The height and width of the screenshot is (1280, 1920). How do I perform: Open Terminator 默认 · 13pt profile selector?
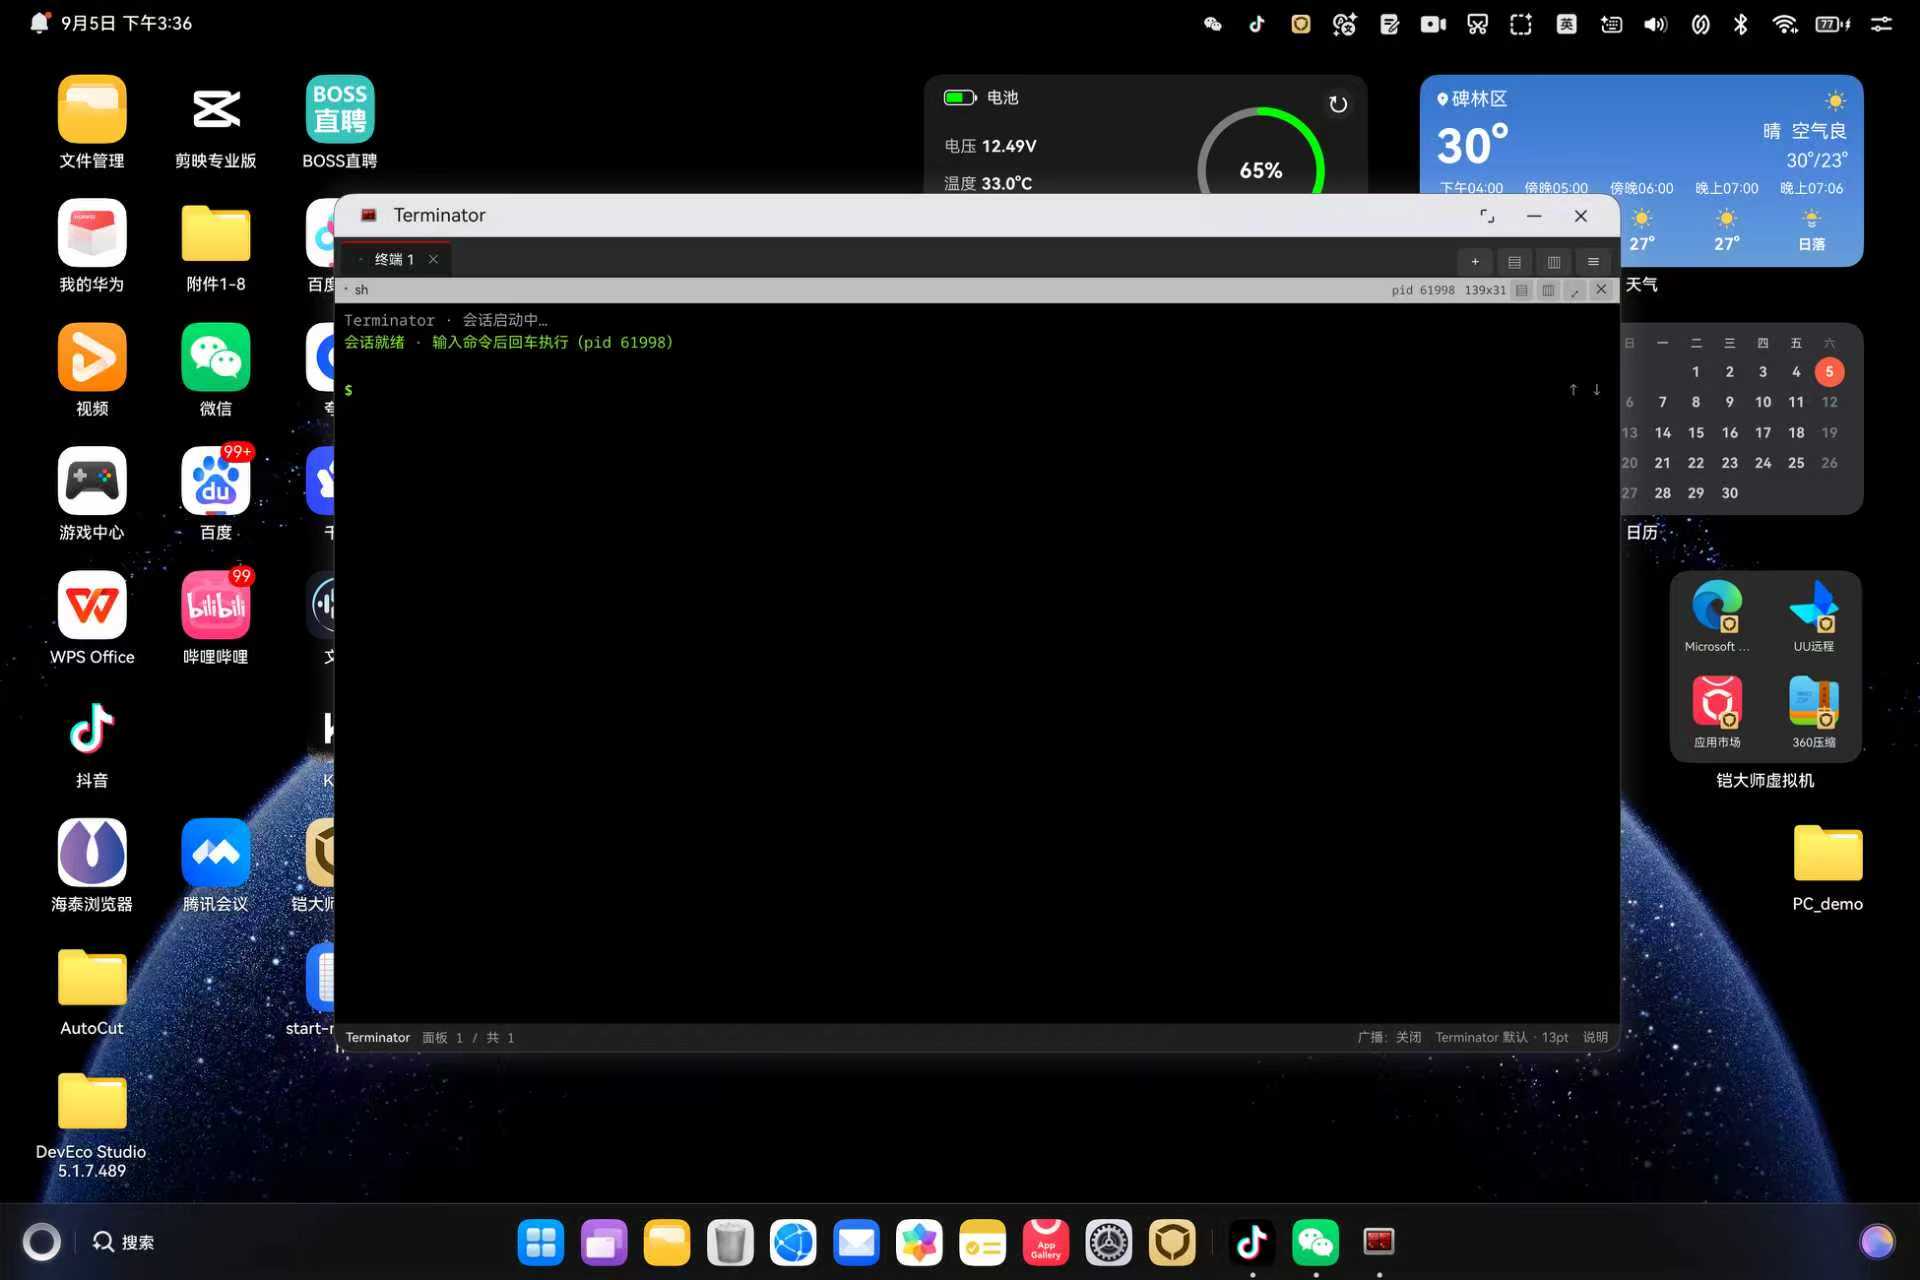(x=1501, y=1037)
